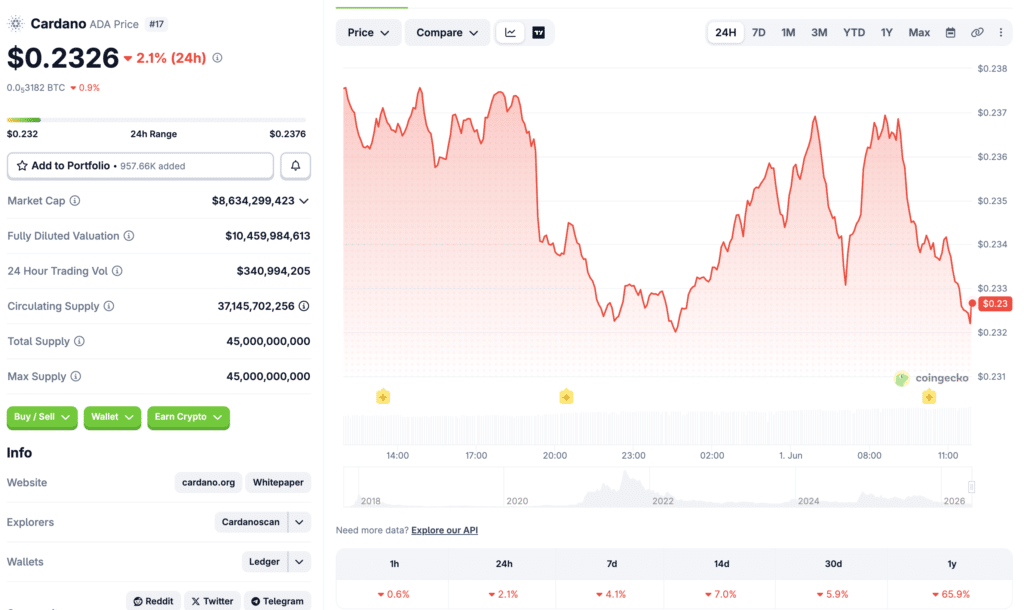Expand the Wallets dropdown arrow
This screenshot has height=610, width=1024.
pyautogui.click(x=299, y=562)
